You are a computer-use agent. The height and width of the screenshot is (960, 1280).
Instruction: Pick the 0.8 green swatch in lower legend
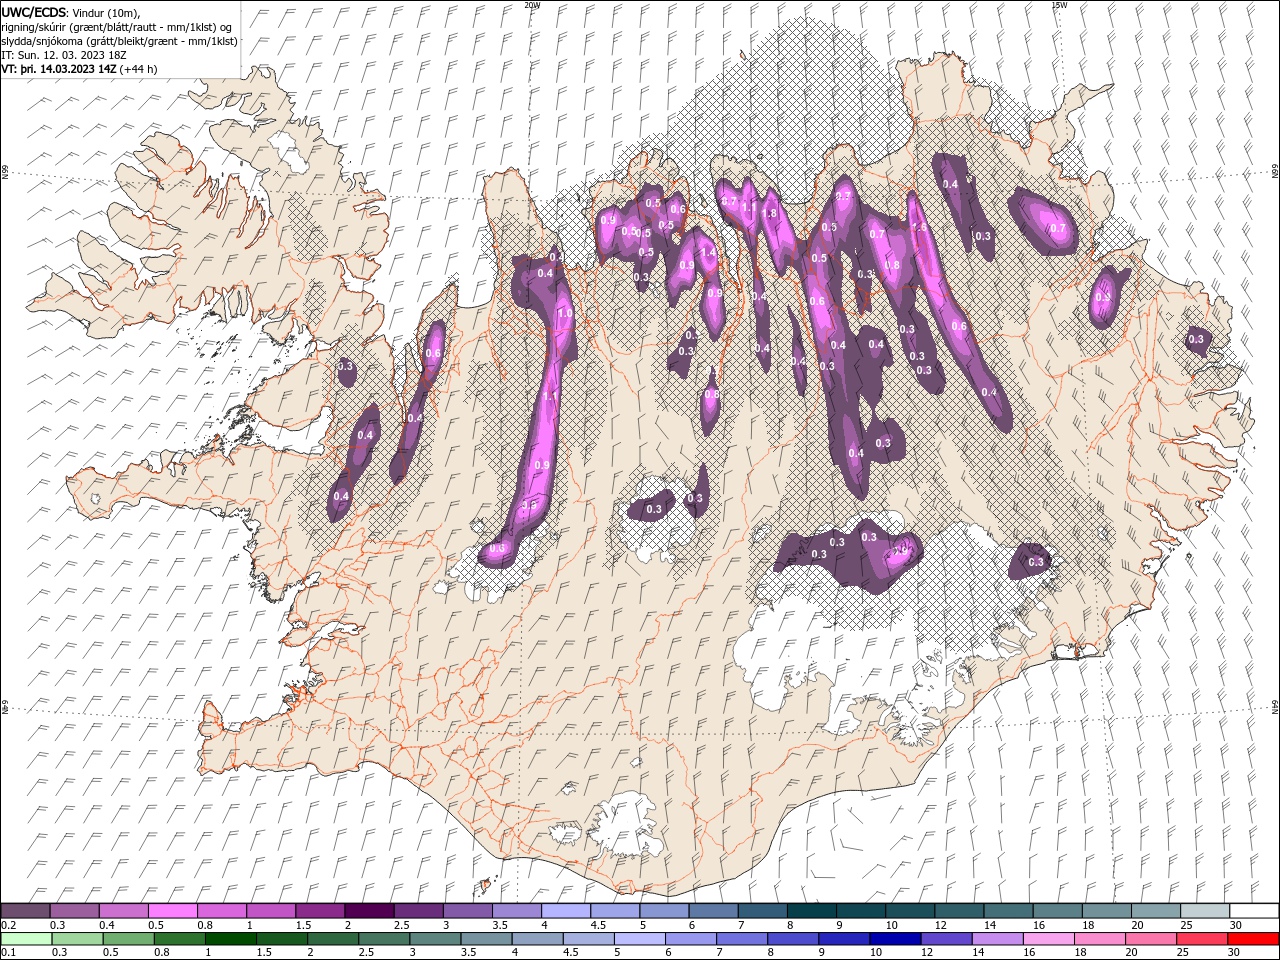click(180, 939)
